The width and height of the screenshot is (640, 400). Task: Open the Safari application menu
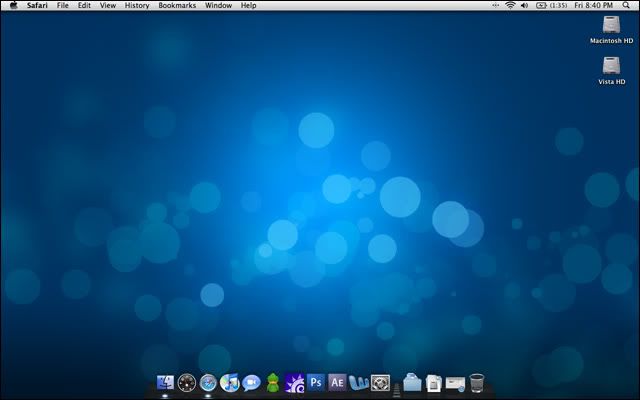coord(37,5)
